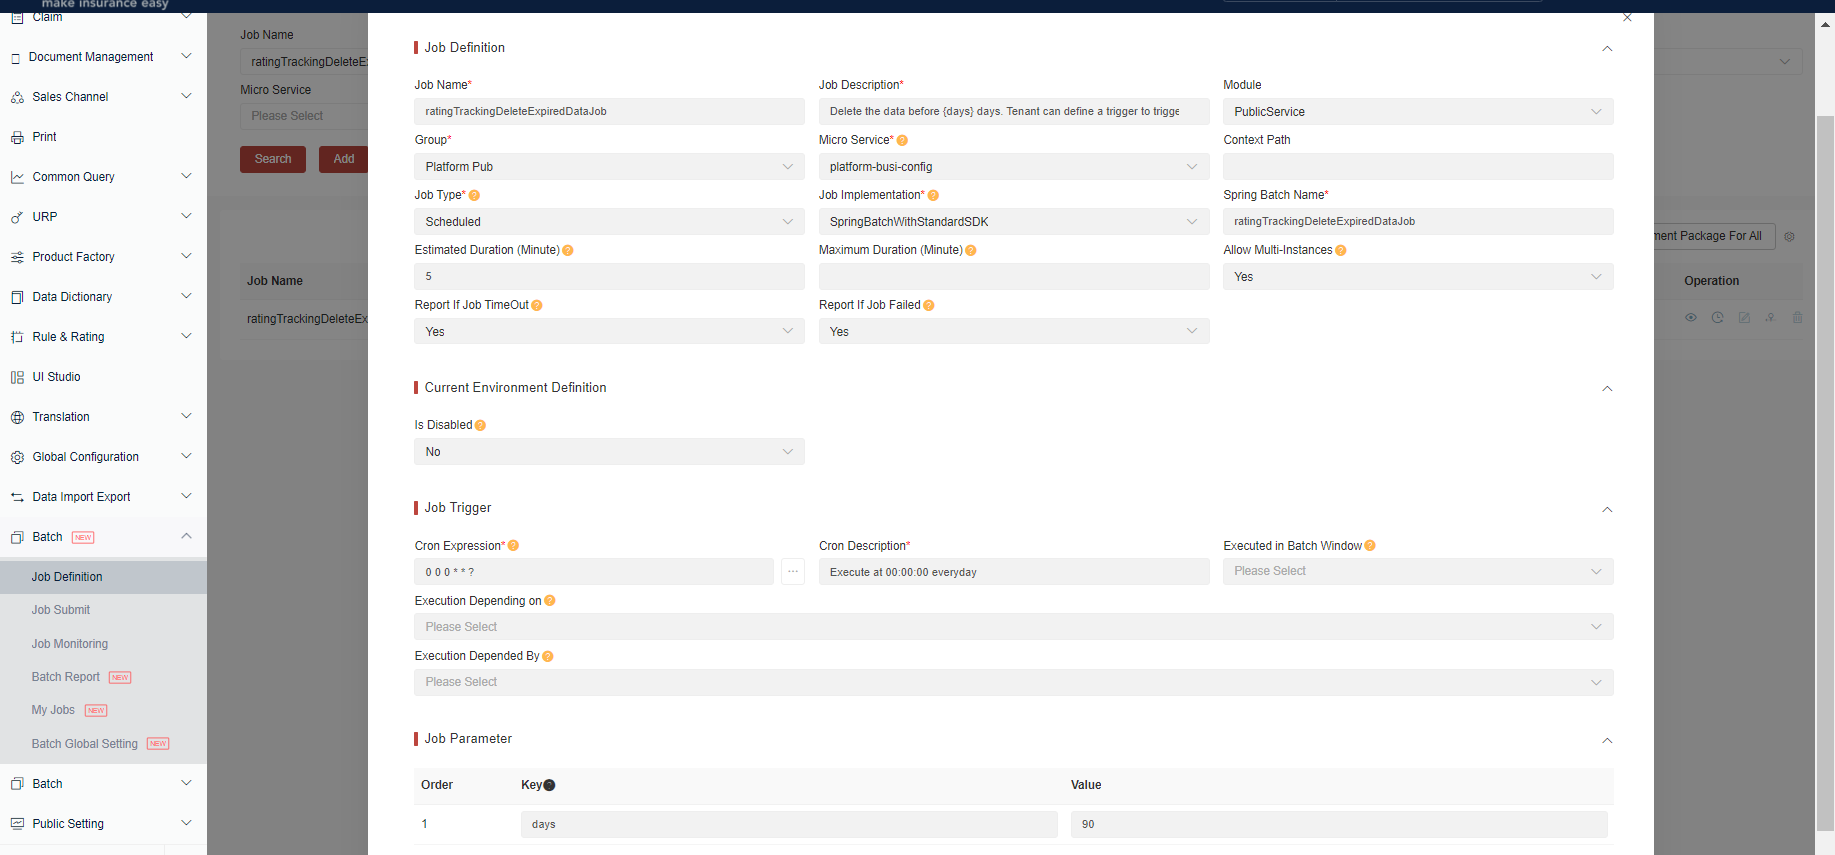Click help icon for Maximum Duration (Minute)

971,251
